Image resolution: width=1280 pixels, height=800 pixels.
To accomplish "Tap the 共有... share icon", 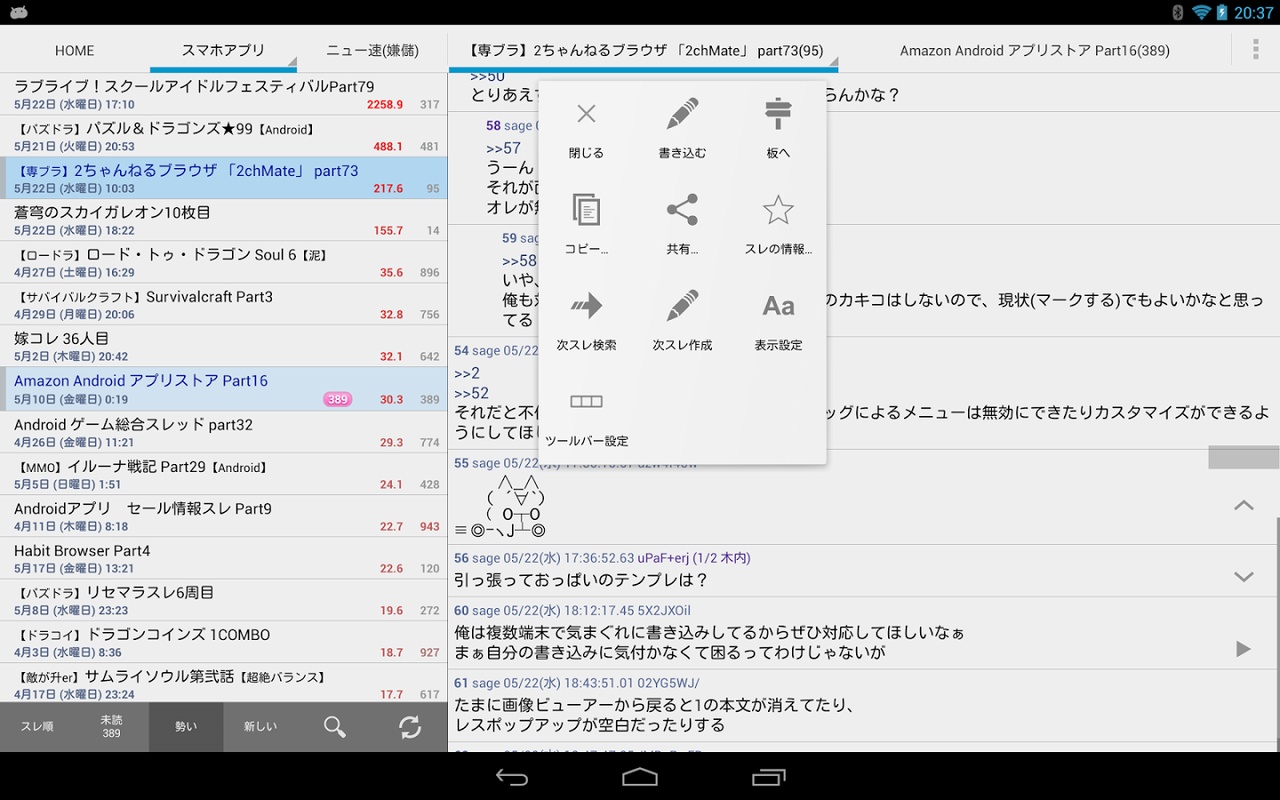I will [x=682, y=209].
